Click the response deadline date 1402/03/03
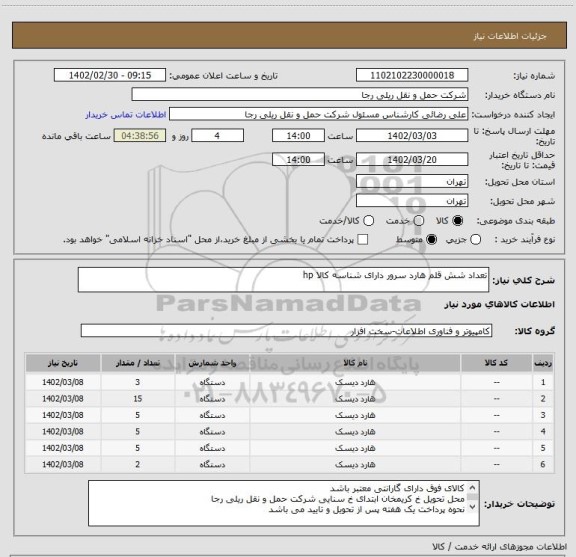The height and width of the screenshot is (557, 576). tap(412, 136)
